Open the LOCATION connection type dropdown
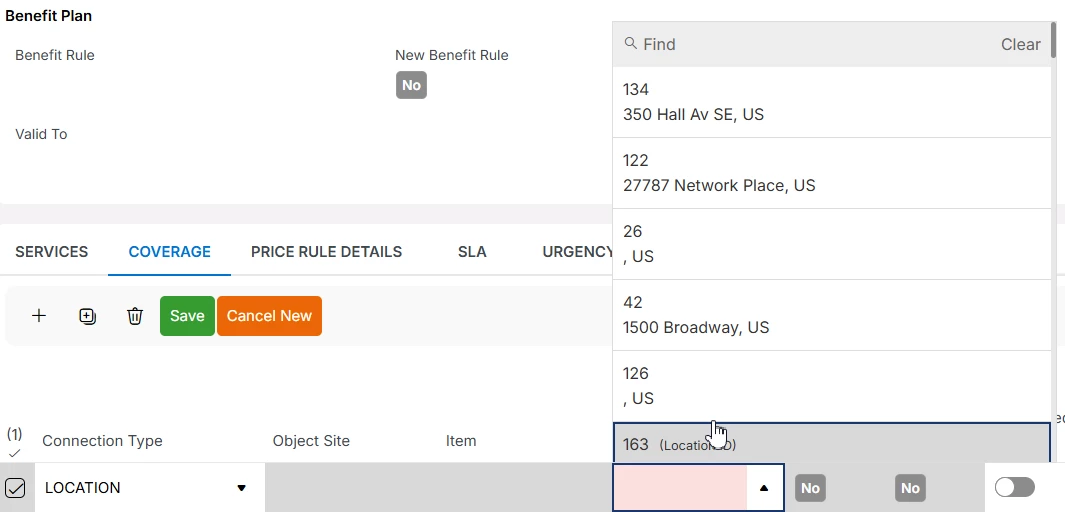Image resolution: width=1065 pixels, height=512 pixels. (241, 488)
